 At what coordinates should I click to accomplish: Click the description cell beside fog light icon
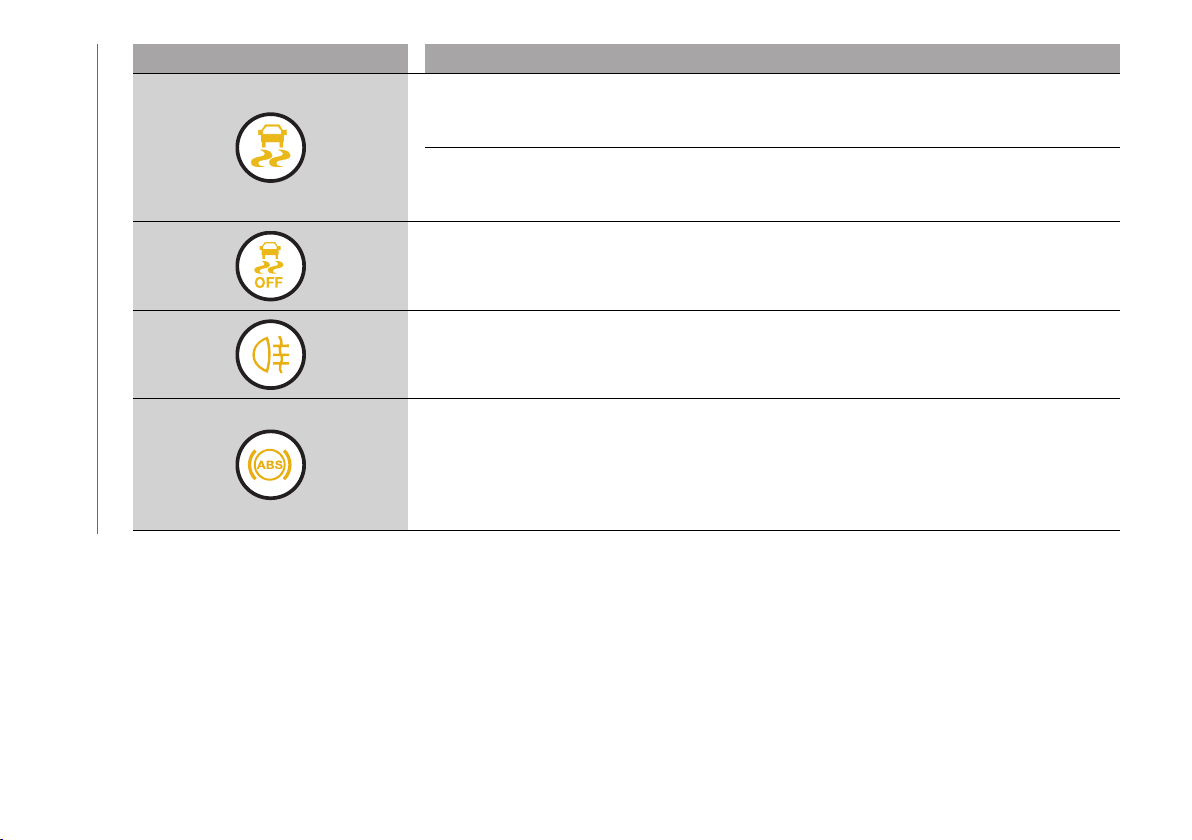(764, 354)
